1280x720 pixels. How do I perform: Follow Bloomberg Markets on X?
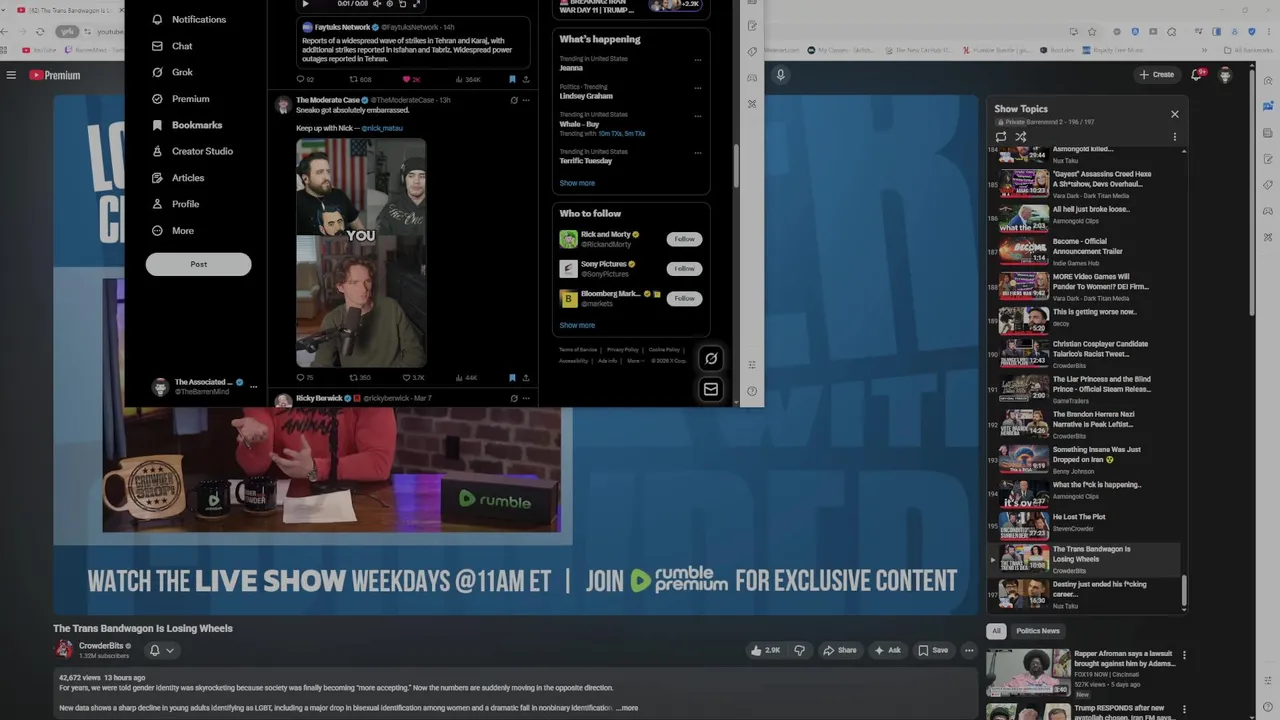click(x=684, y=298)
